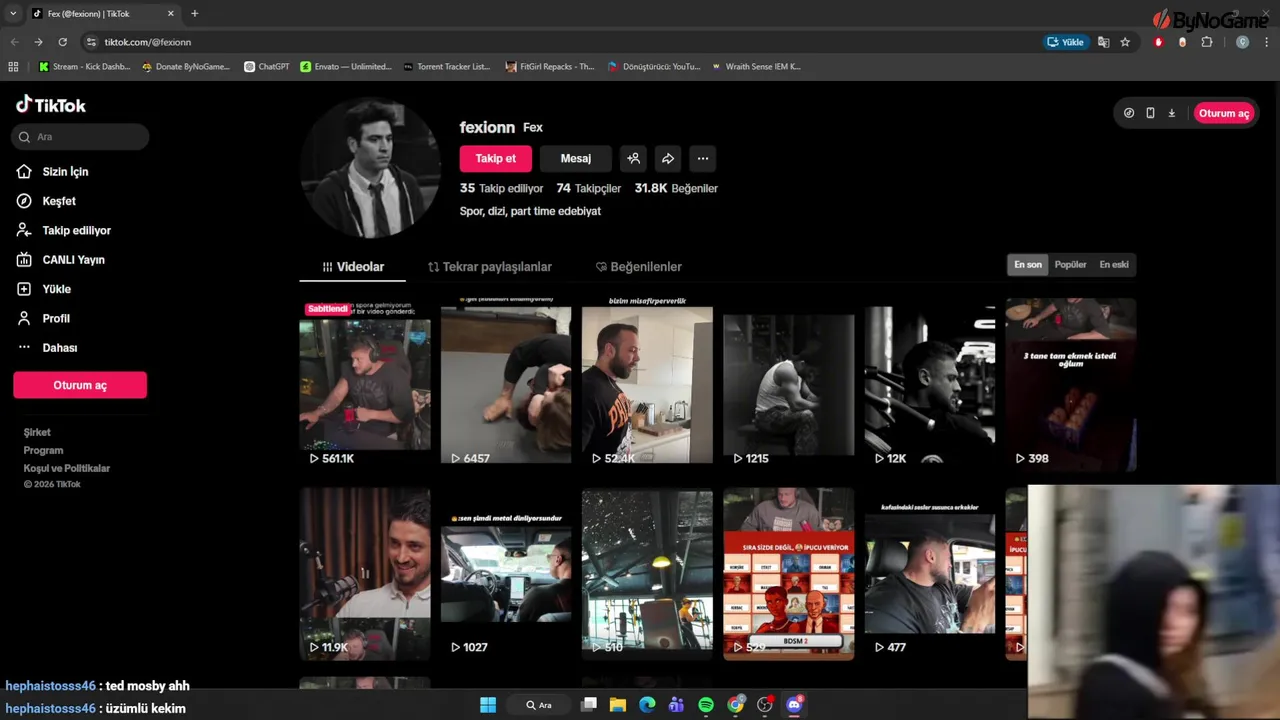Switch to Tekrar paylaşılanlar tab

[x=490, y=267]
